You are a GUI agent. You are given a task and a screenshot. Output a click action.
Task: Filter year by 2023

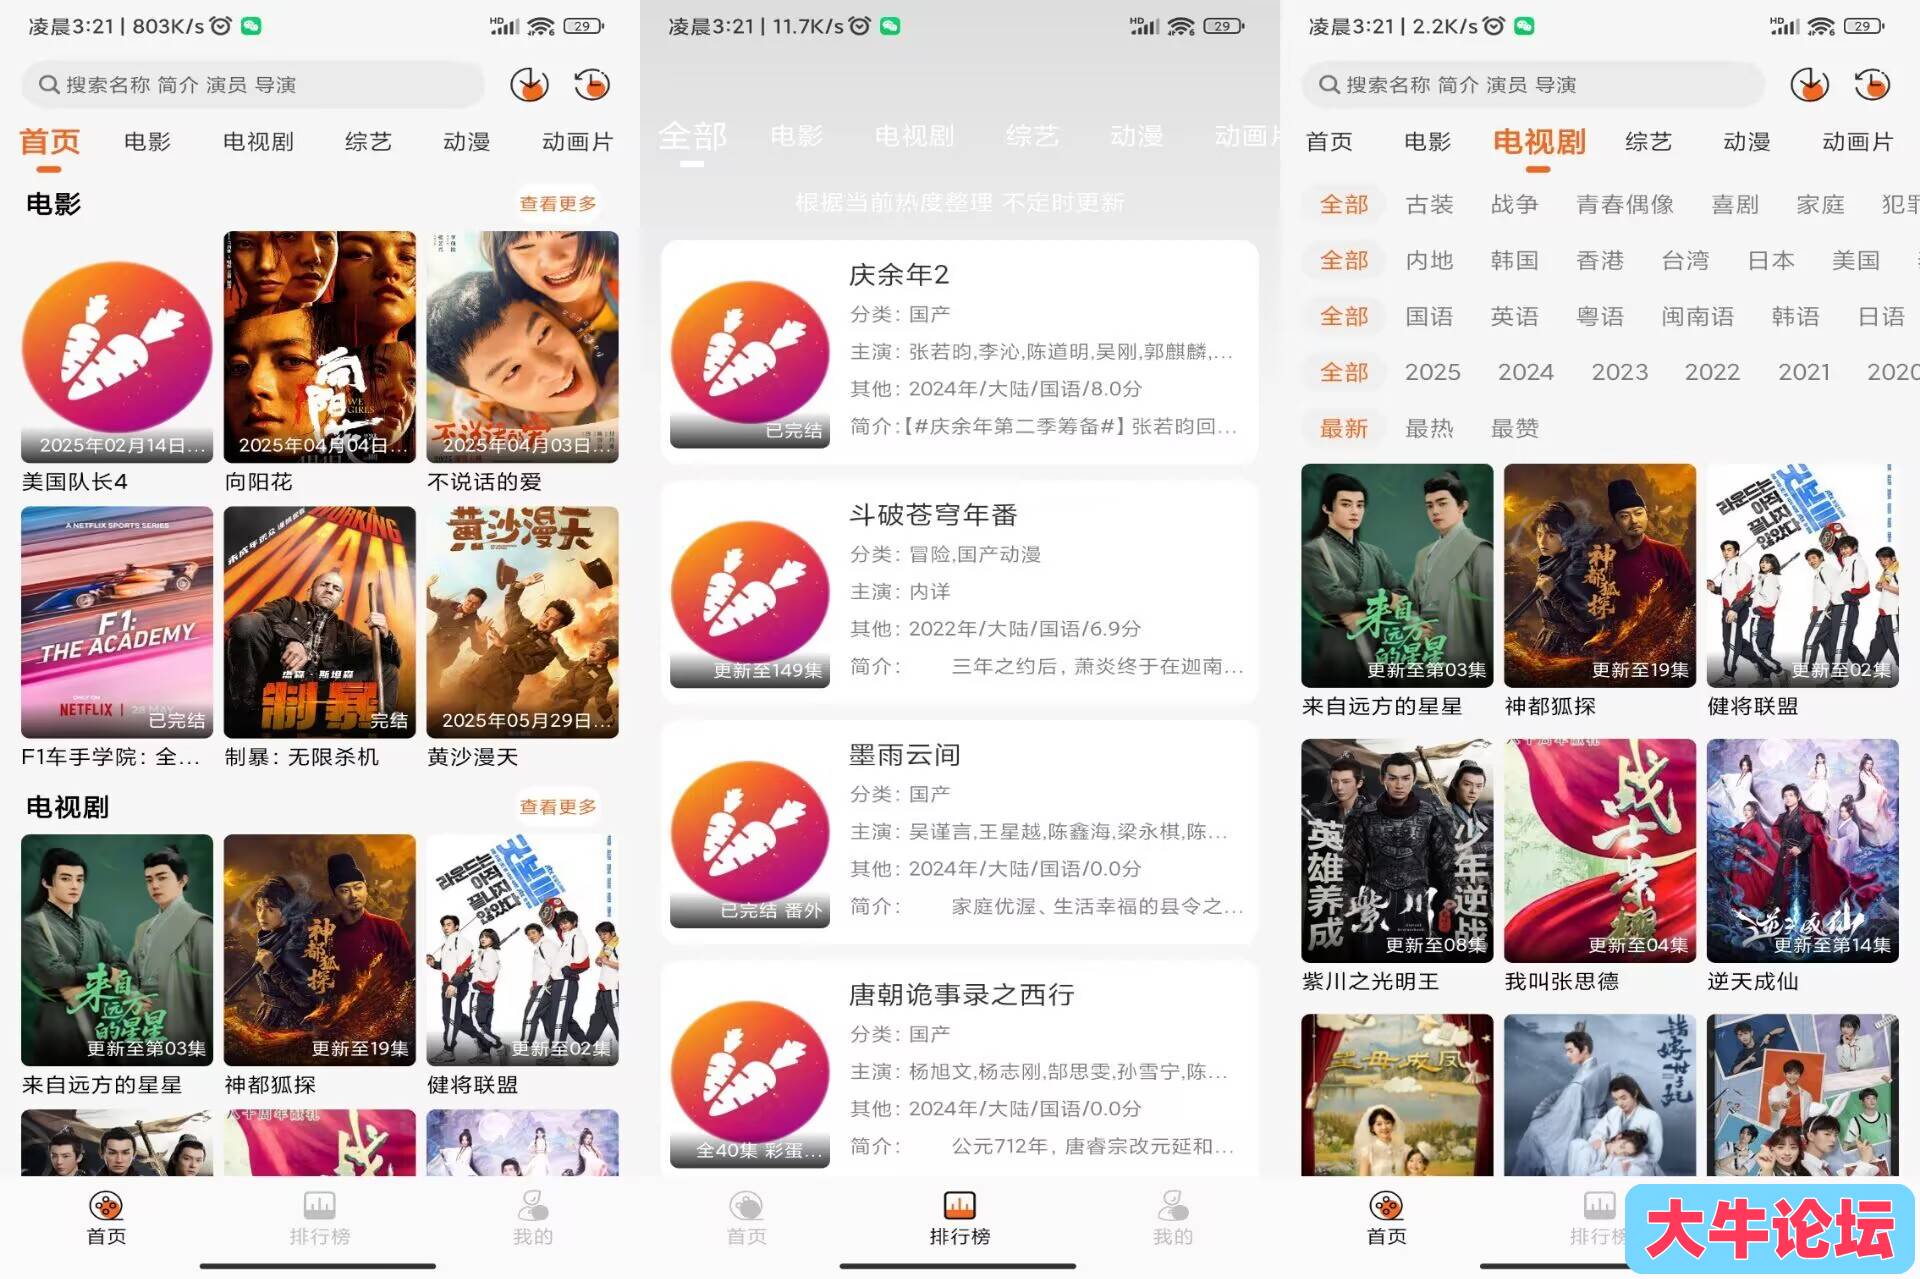(1619, 373)
